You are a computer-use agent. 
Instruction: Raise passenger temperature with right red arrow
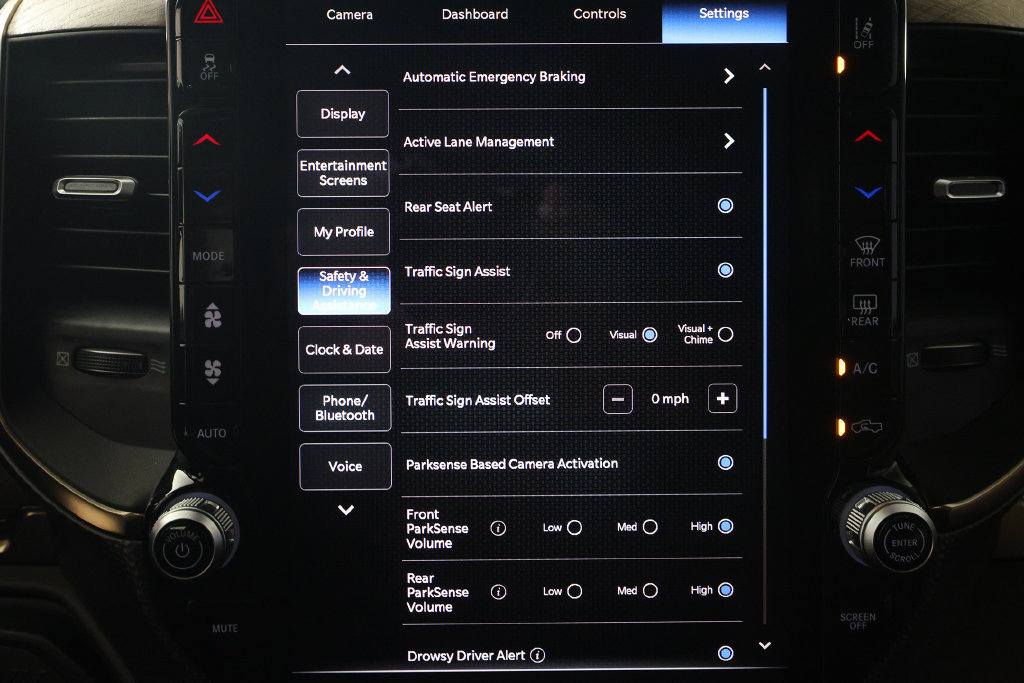[x=868, y=136]
